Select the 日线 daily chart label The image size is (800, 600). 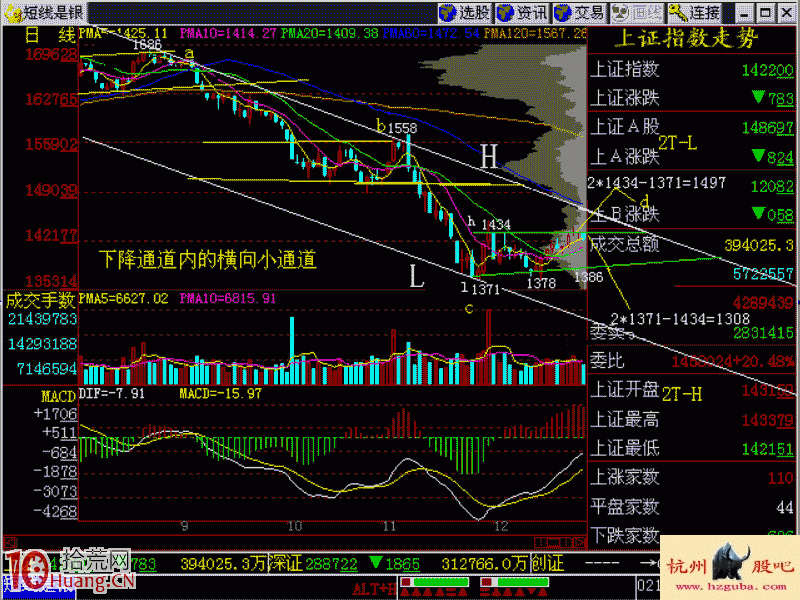coord(50,35)
